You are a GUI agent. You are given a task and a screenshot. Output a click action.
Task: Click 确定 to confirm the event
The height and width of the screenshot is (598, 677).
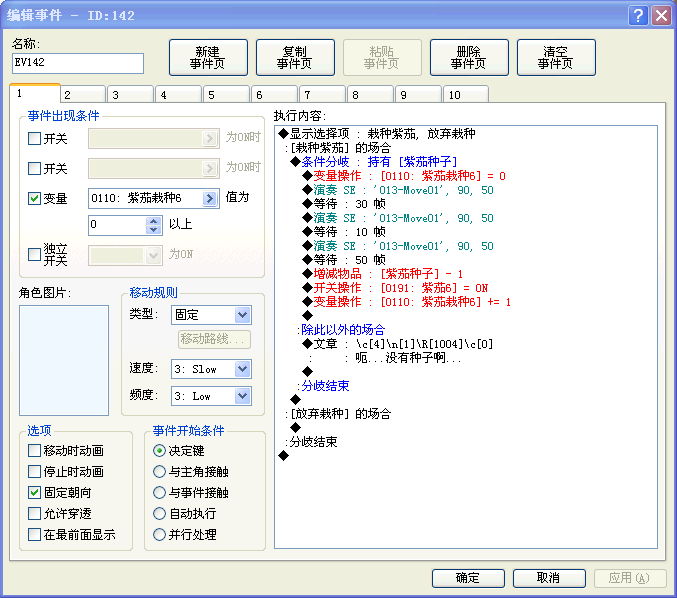468,578
